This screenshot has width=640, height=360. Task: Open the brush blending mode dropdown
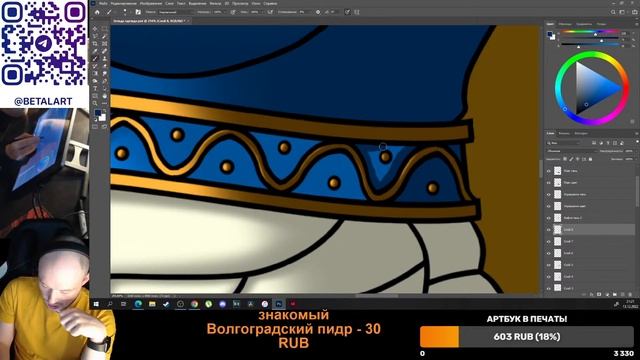pyautogui.click(x=176, y=12)
